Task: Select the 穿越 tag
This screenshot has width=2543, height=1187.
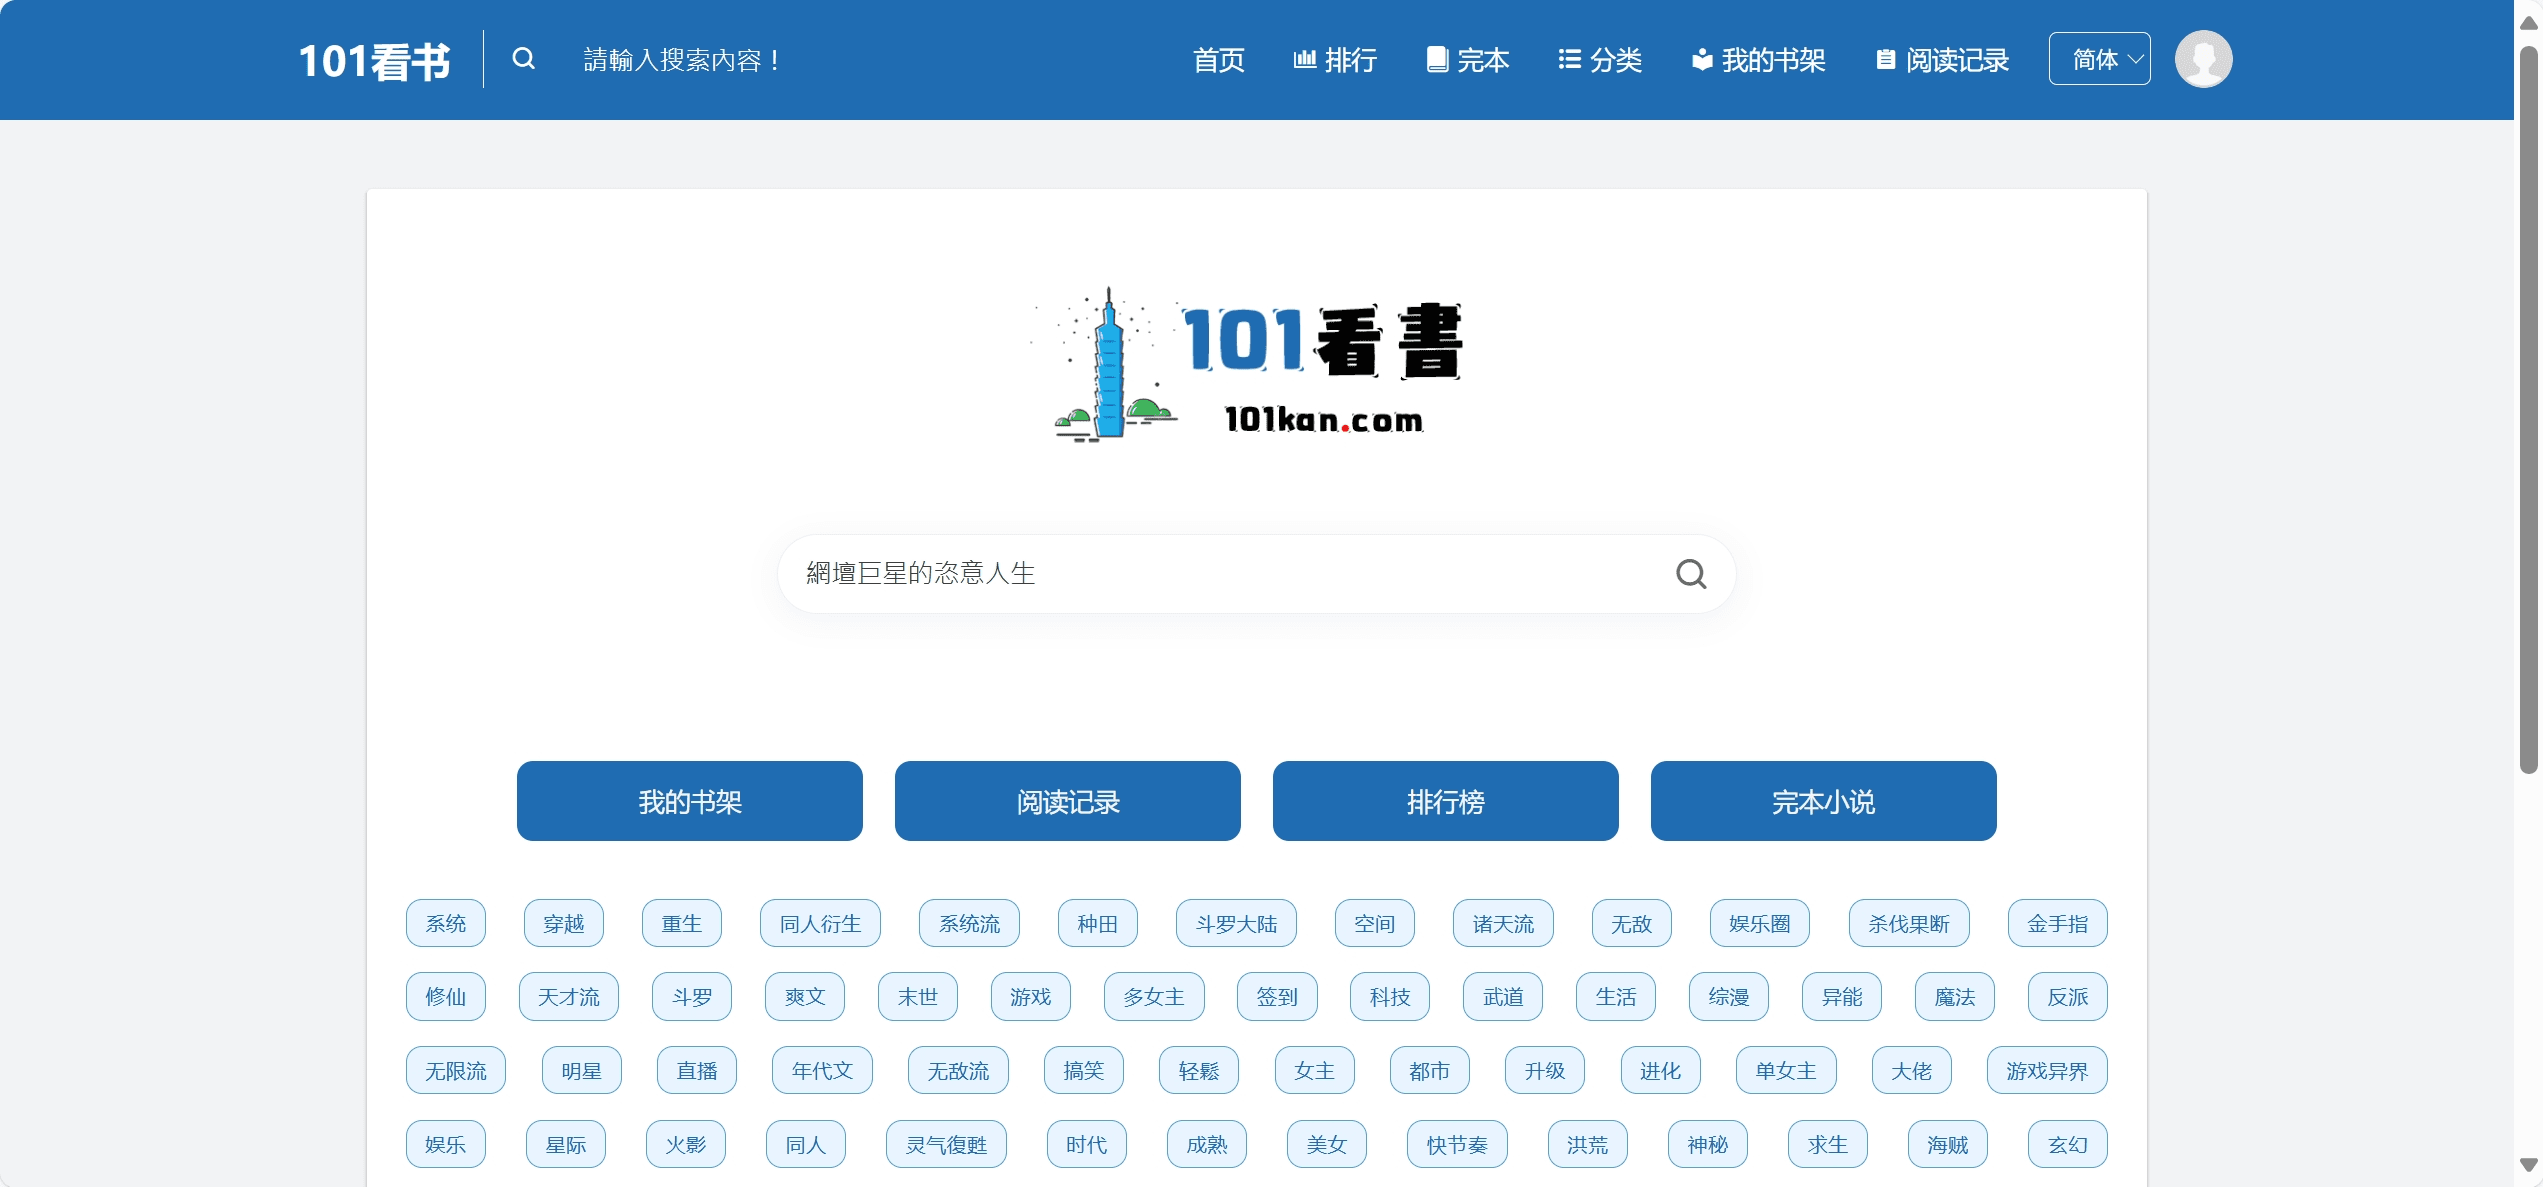Action: click(x=564, y=923)
